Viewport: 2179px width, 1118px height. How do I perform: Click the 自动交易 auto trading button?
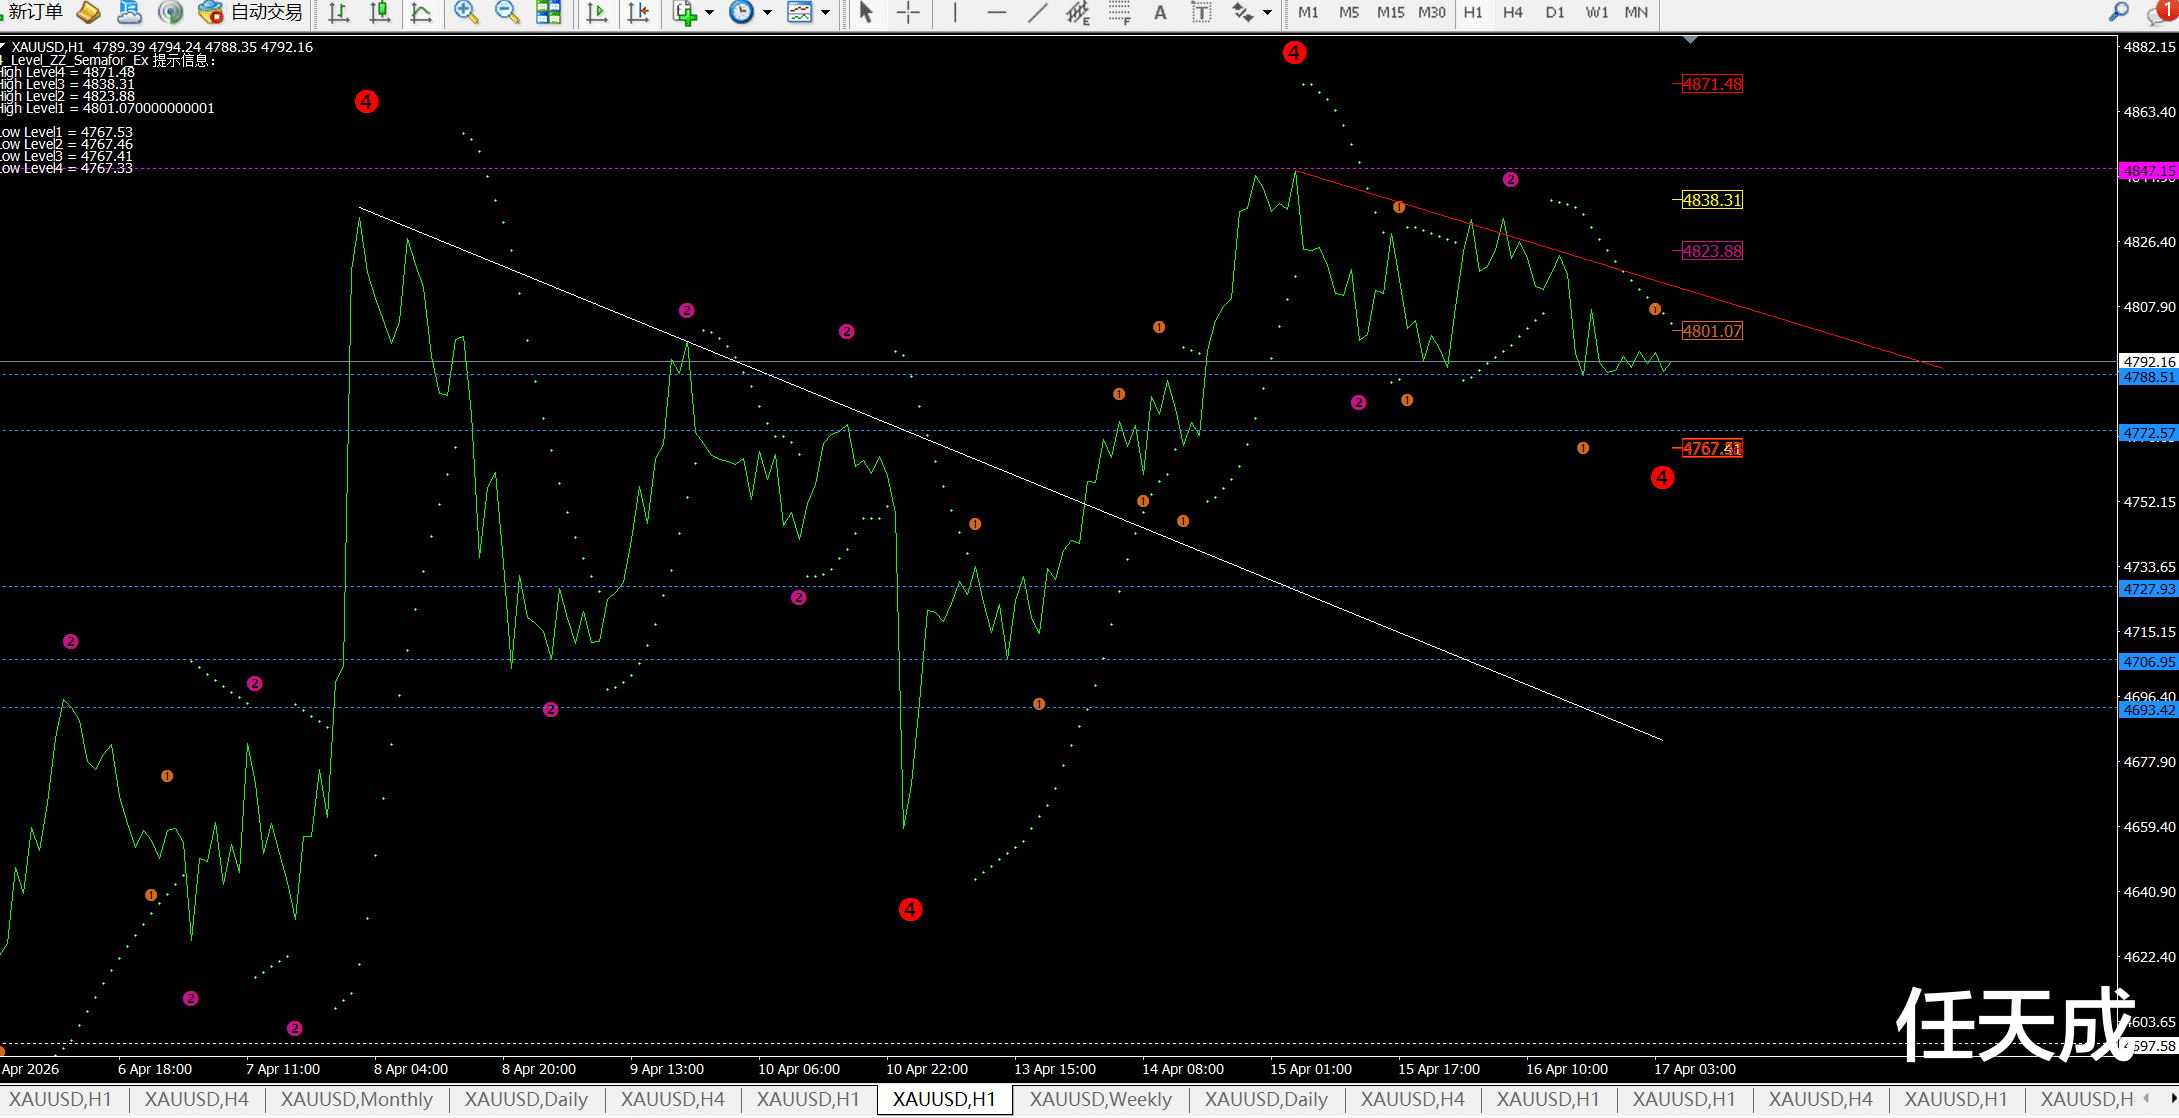252,12
